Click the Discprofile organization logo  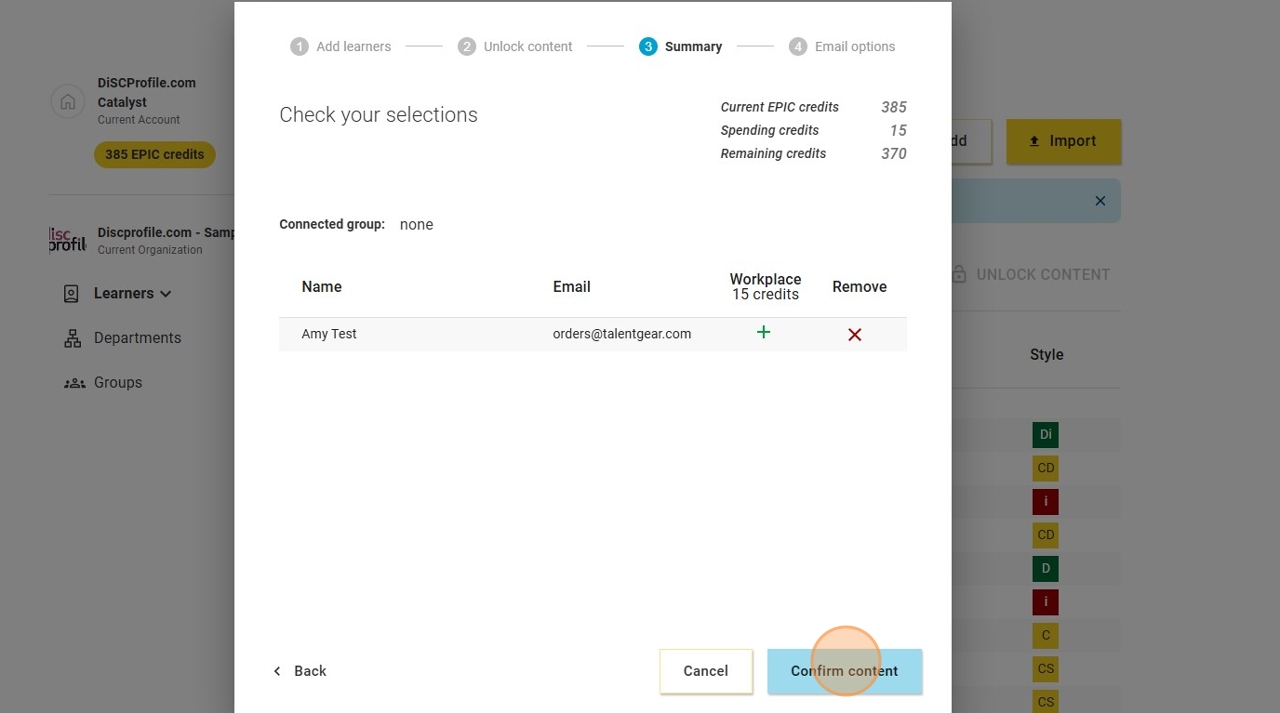point(67,240)
